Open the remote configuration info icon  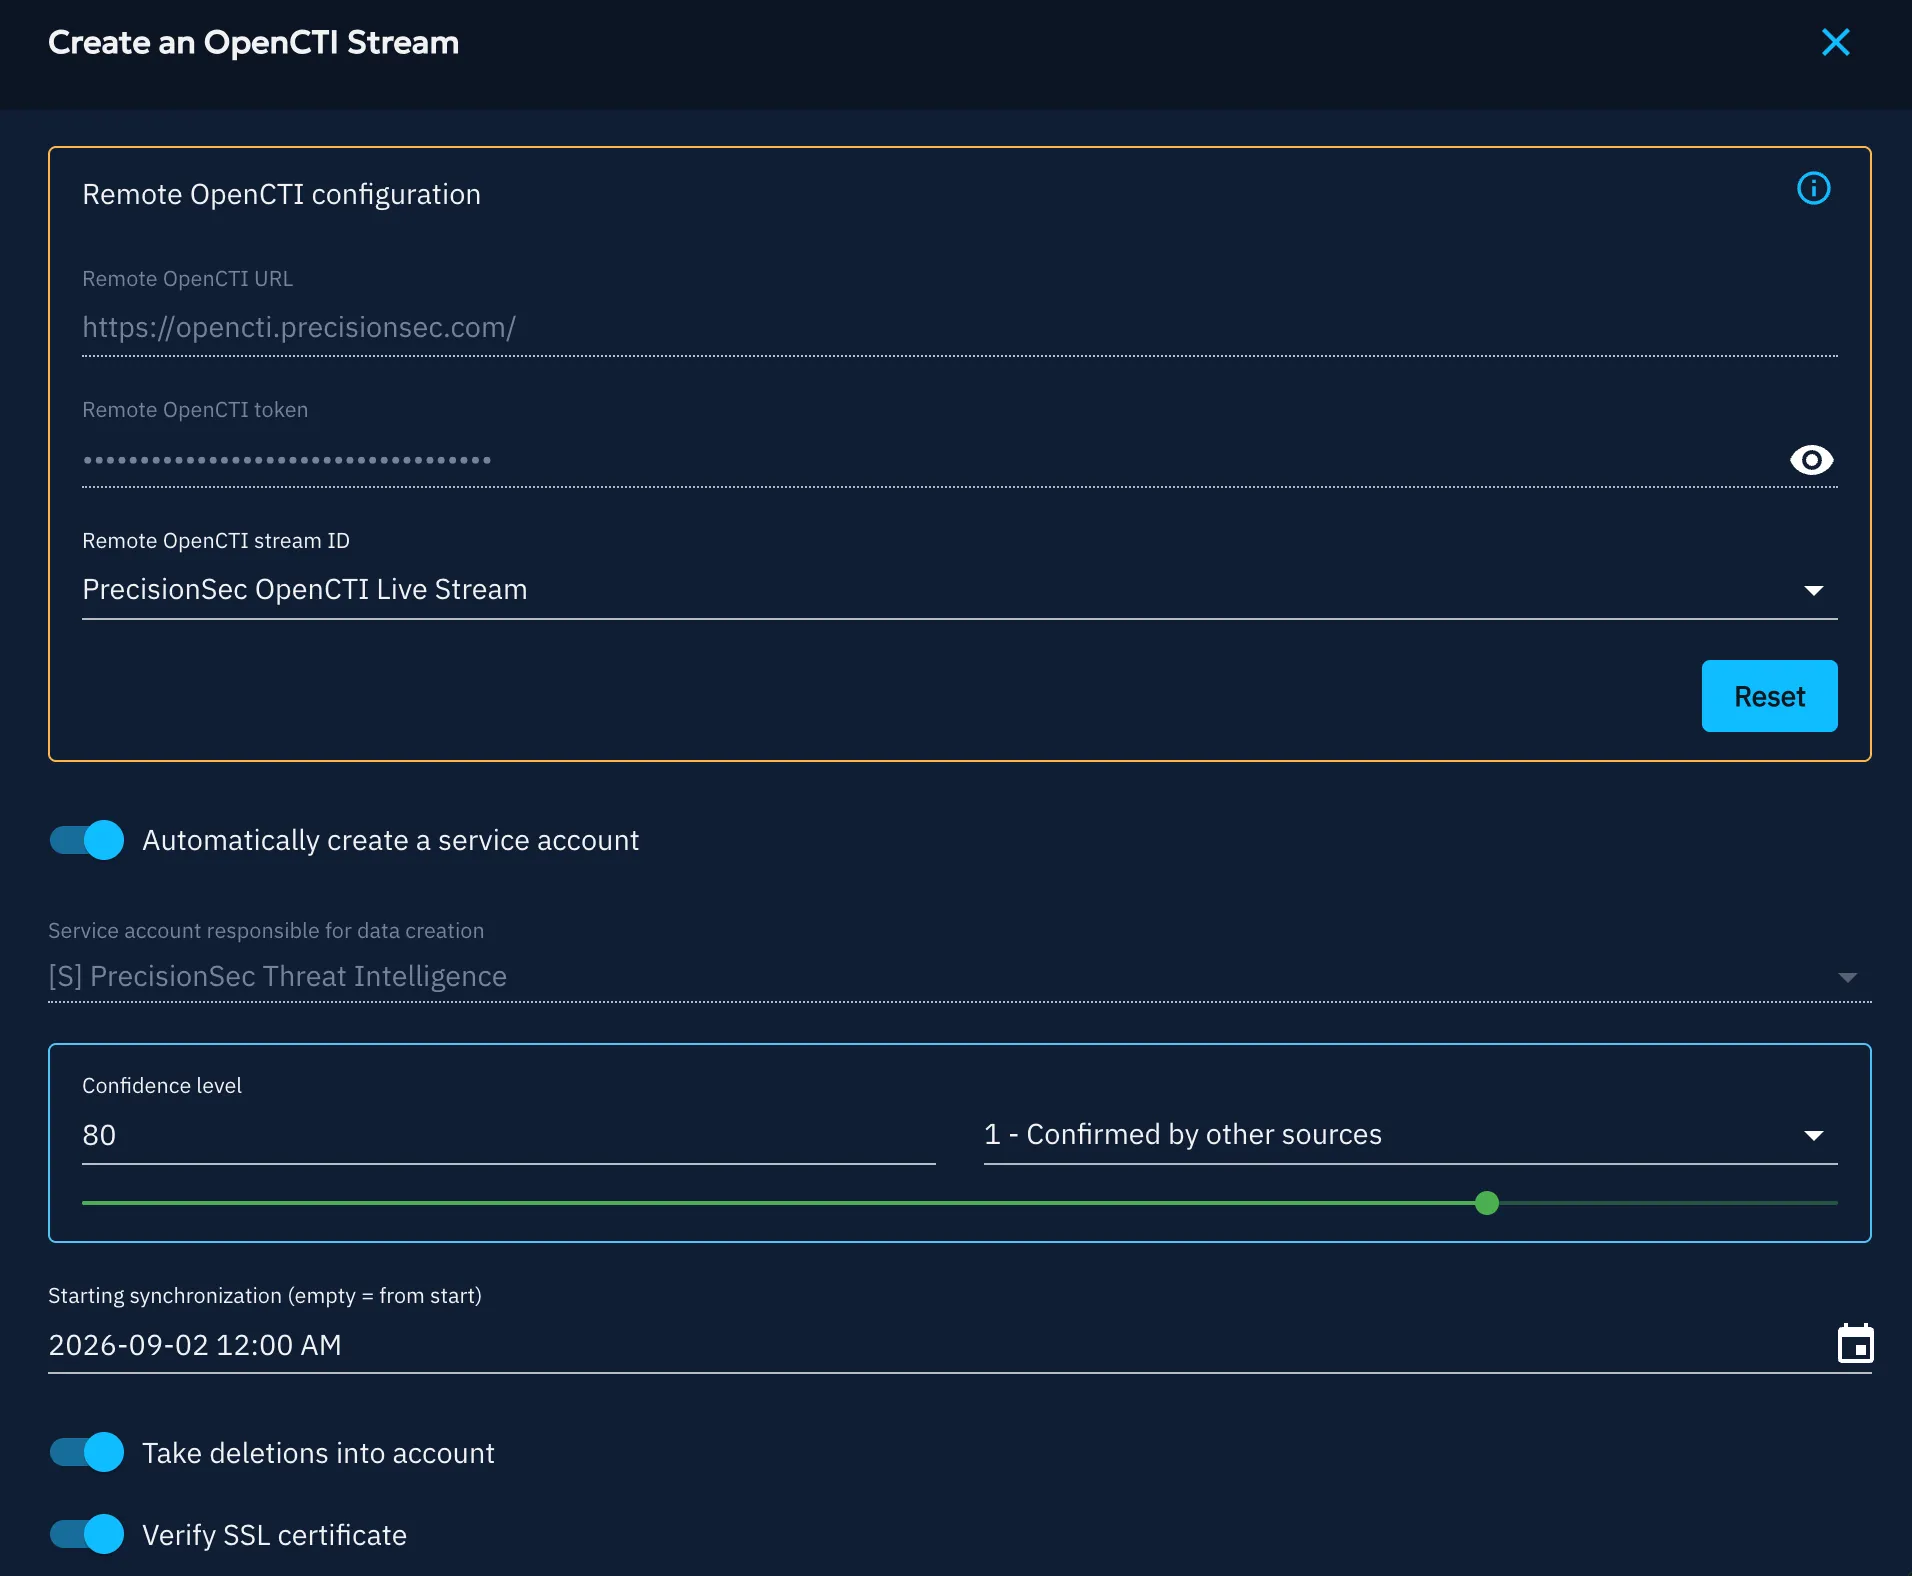[x=1813, y=188]
